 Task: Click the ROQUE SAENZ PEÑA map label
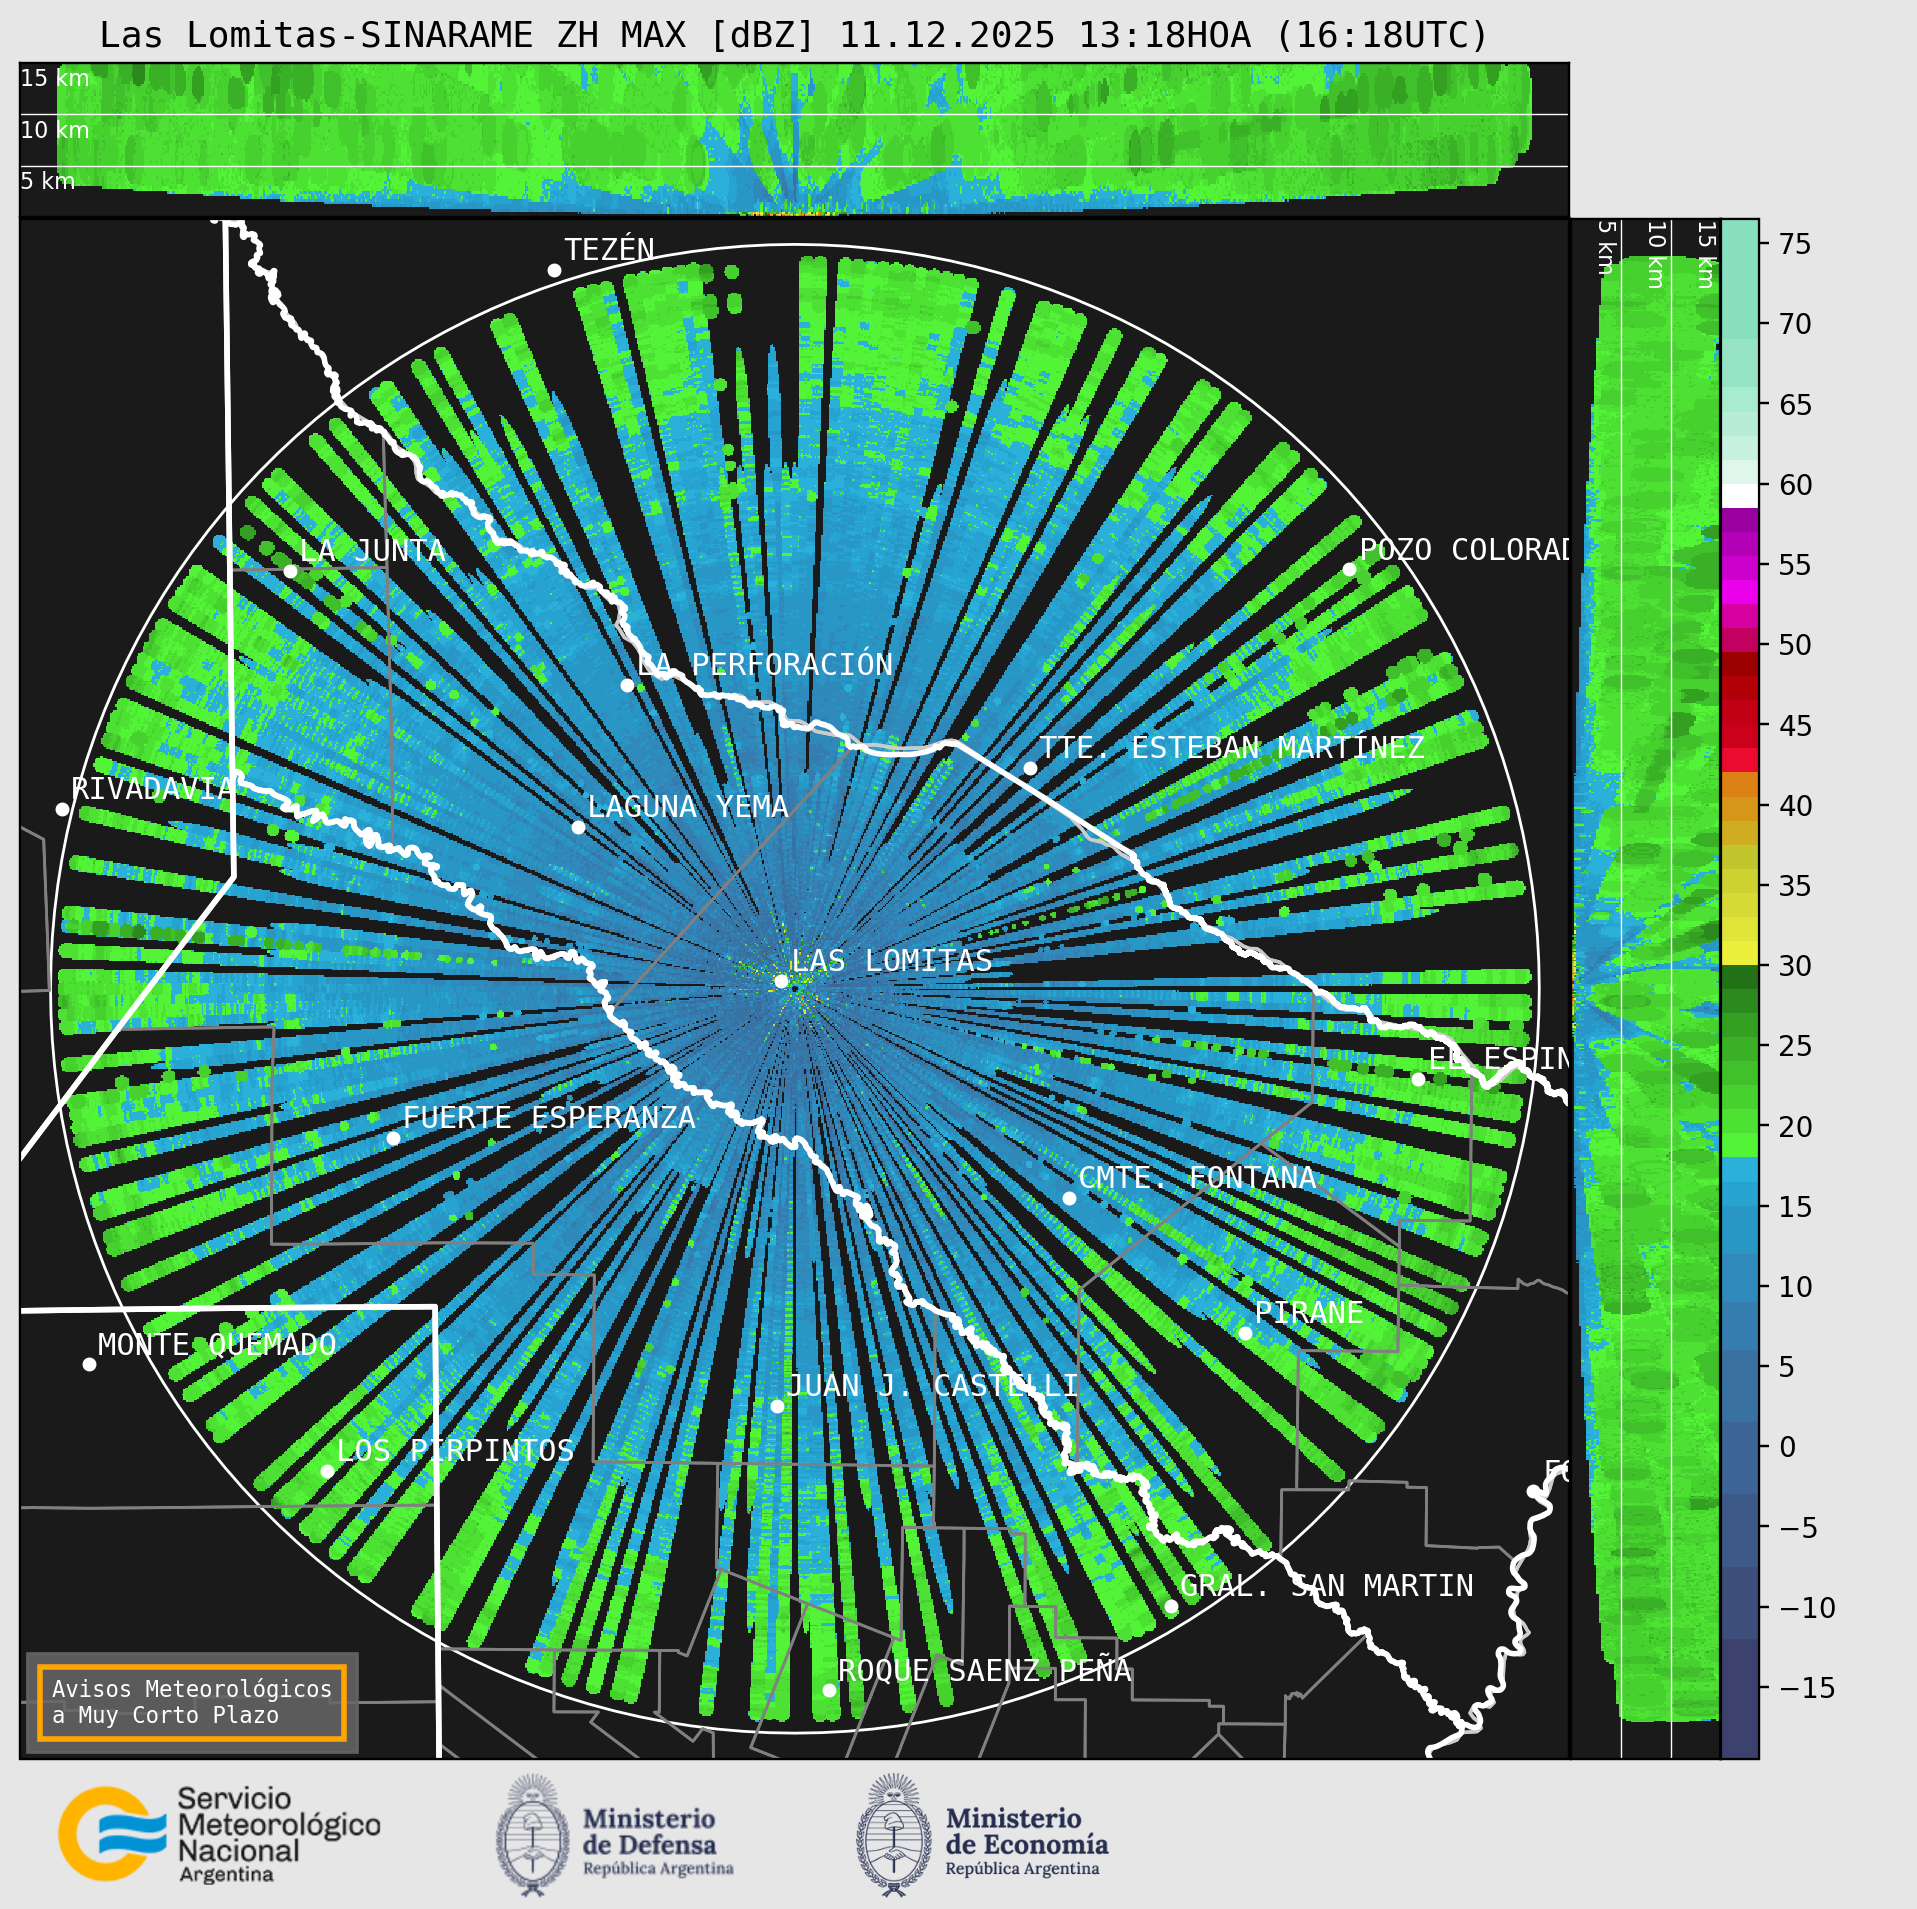[984, 1671]
